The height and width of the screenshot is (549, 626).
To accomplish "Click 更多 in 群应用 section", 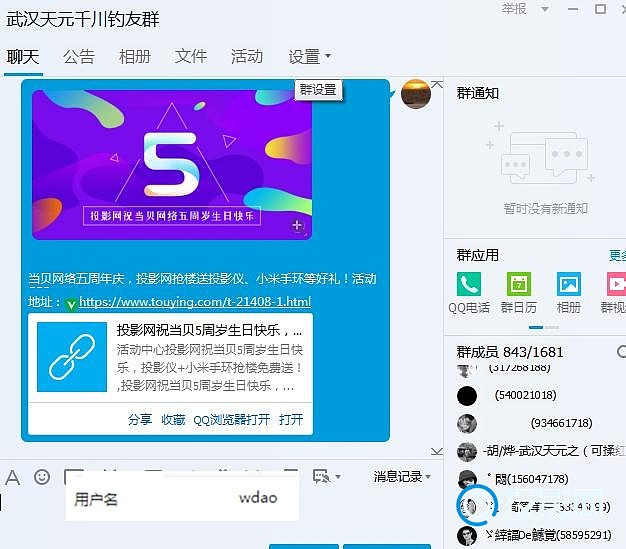I will click(617, 256).
